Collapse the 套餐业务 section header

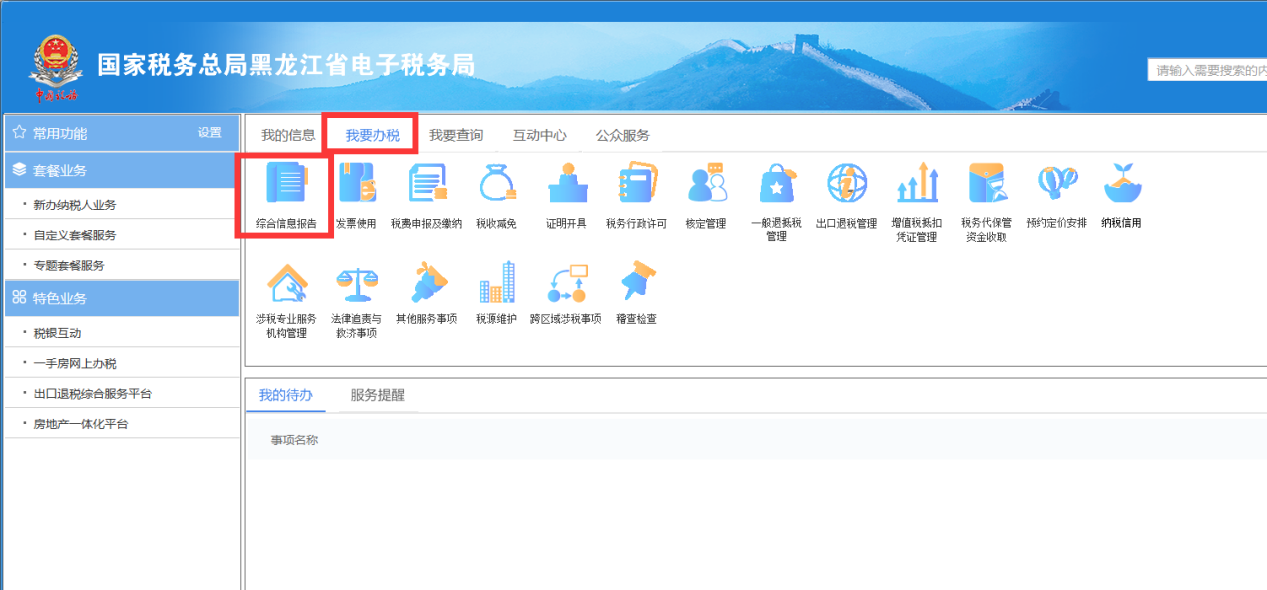[x=121, y=170]
